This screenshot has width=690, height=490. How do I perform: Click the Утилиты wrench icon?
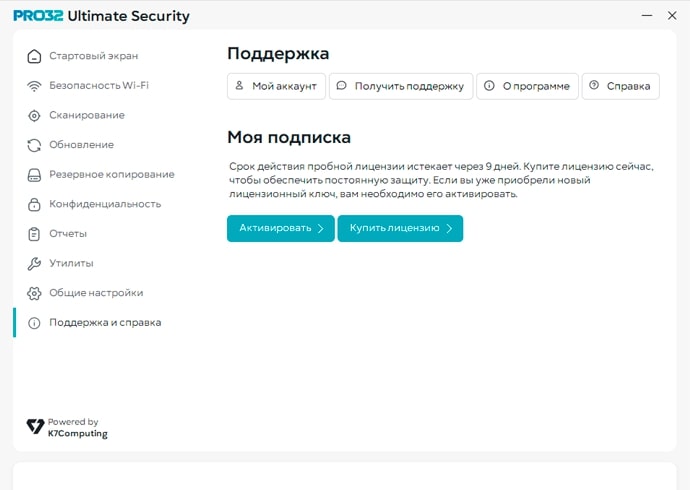[x=34, y=263]
